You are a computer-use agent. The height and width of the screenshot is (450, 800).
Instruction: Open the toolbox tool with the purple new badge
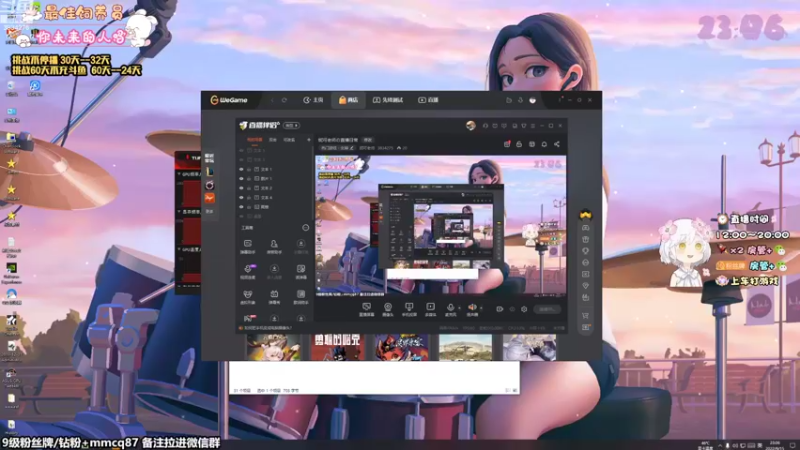pos(248,271)
